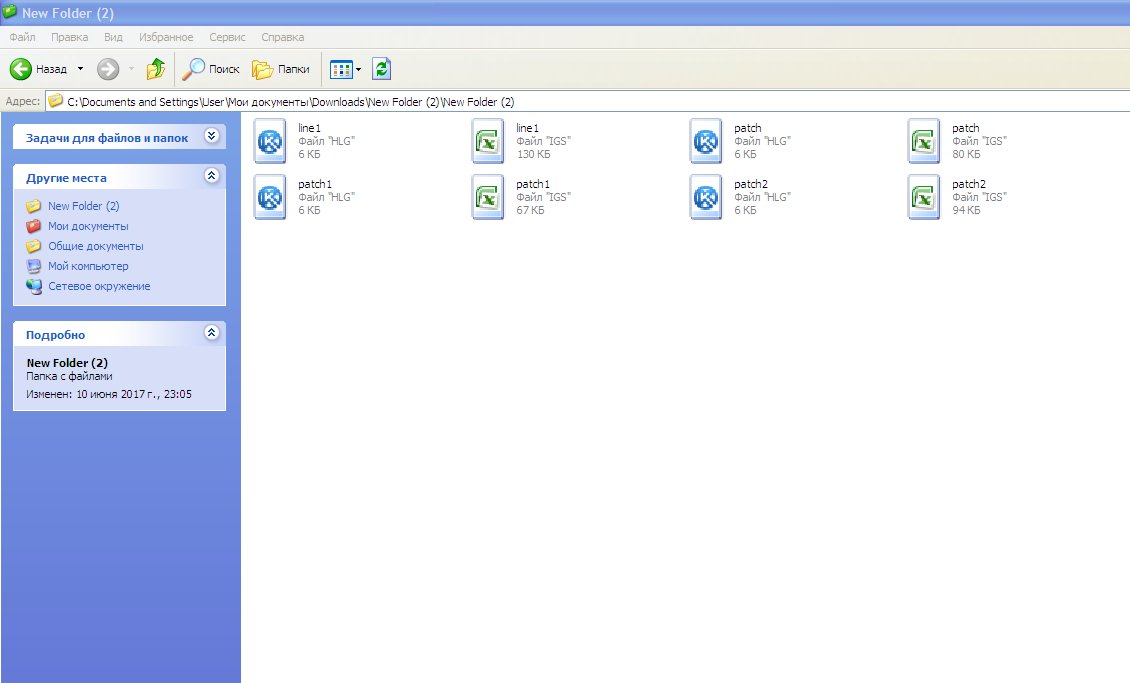This screenshot has width=1130, height=683.
Task: Open the Избранное menu
Action: coord(166,37)
